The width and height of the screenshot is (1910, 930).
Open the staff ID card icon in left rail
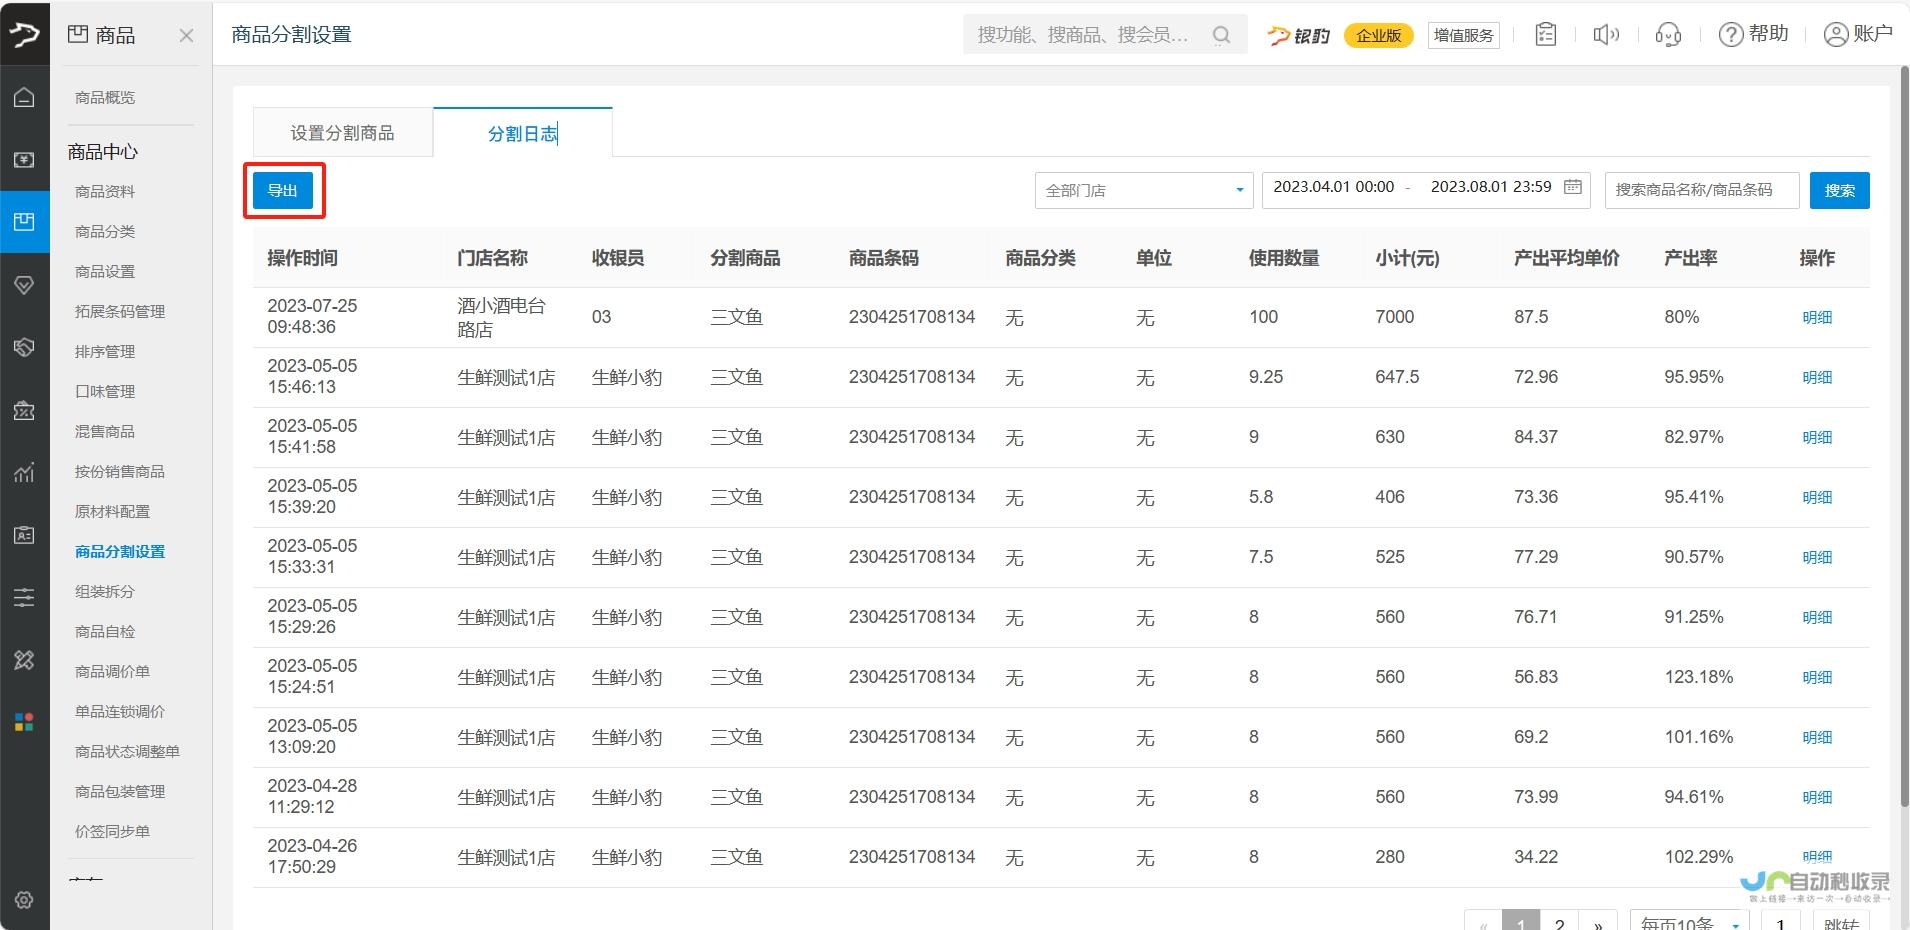(24, 535)
